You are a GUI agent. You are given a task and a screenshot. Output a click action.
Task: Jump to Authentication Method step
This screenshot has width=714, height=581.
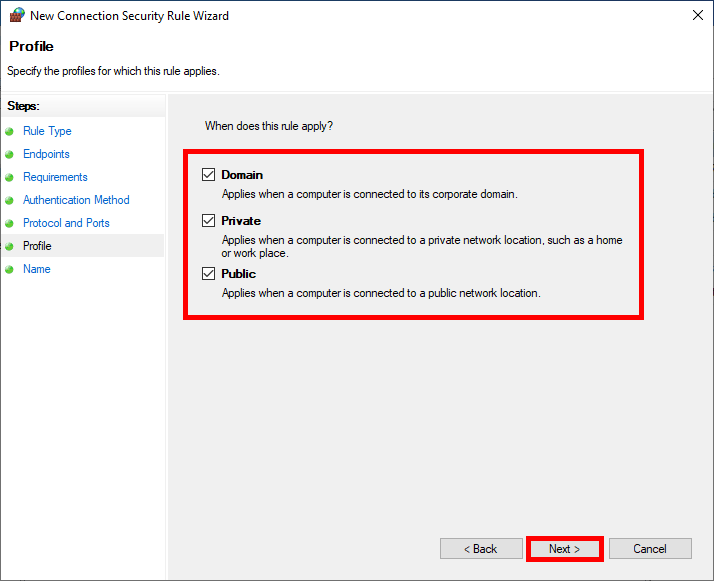76,200
